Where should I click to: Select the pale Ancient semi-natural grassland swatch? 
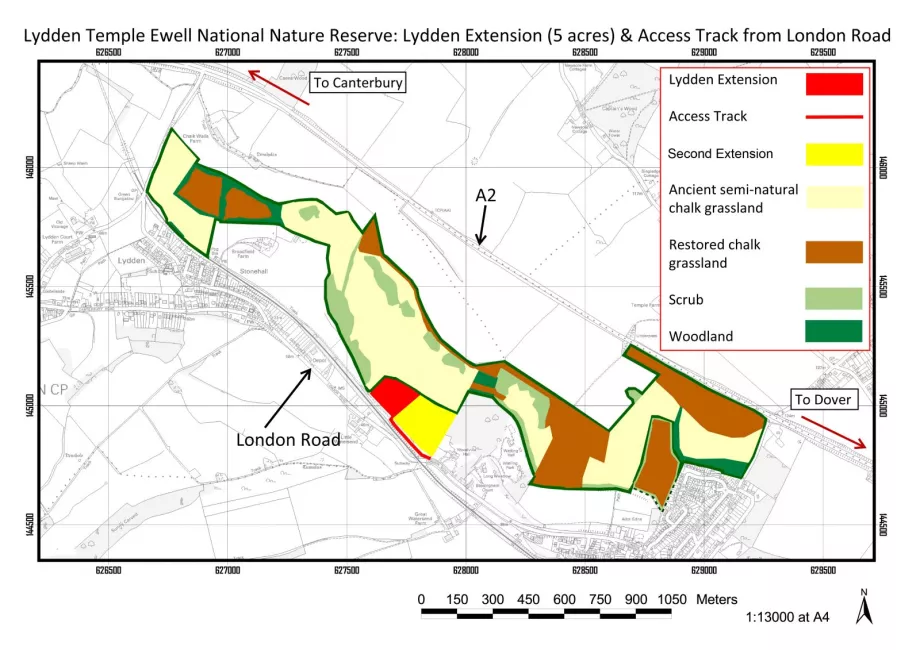click(833, 196)
